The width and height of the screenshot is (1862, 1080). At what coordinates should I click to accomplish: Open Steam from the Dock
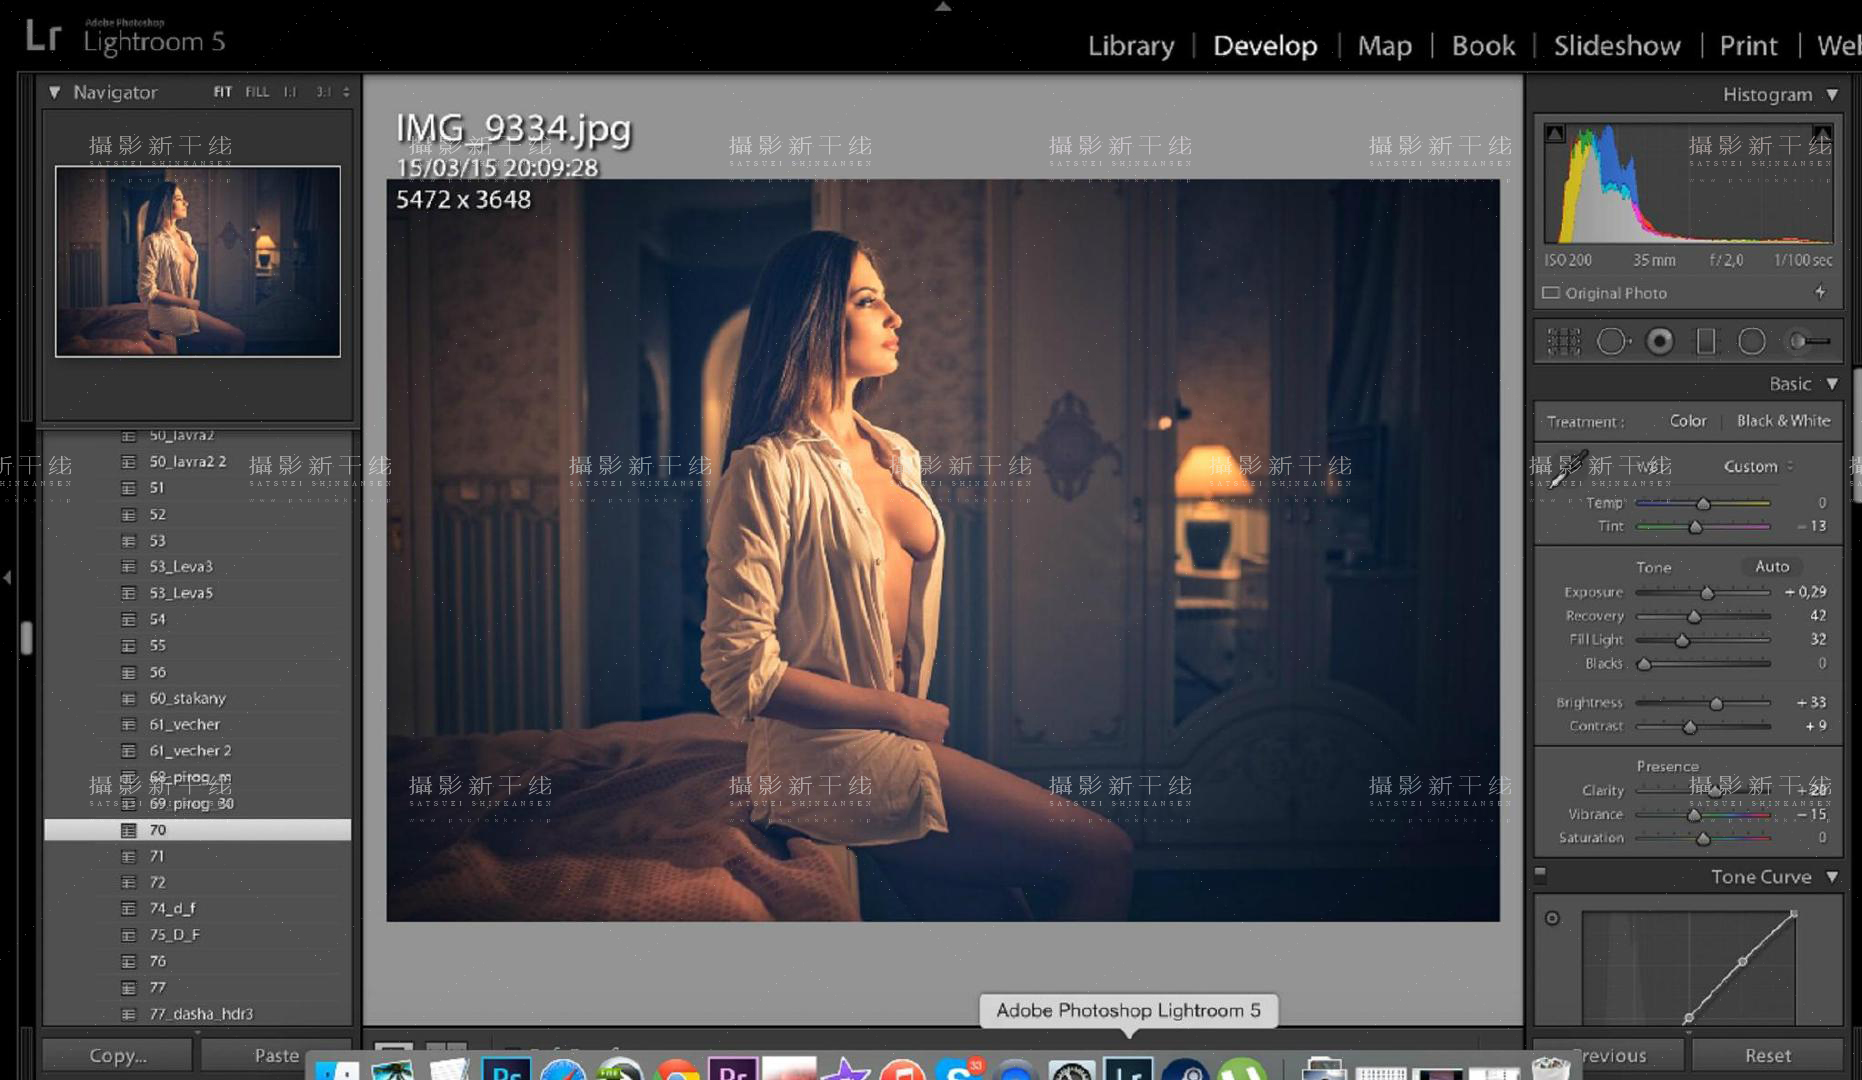point(1186,1070)
